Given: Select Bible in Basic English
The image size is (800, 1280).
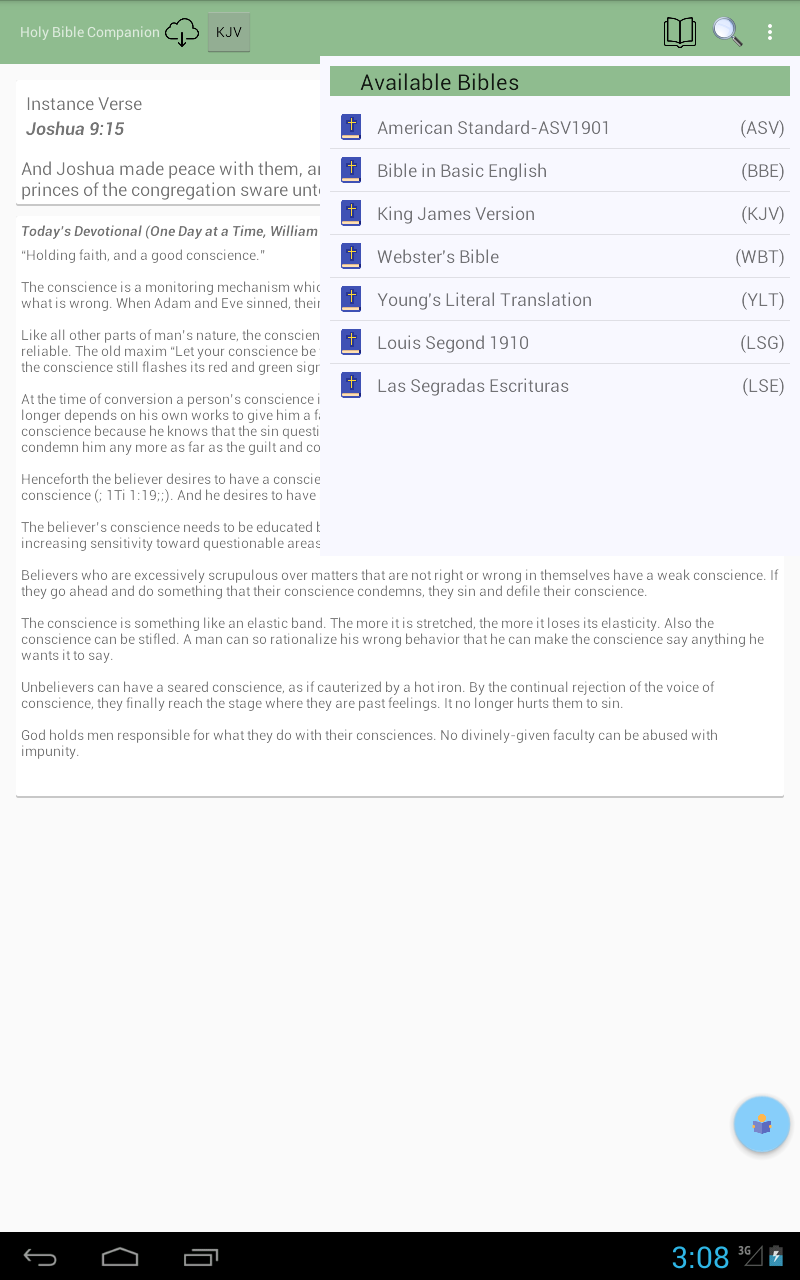Looking at the screenshot, I should (x=560, y=170).
